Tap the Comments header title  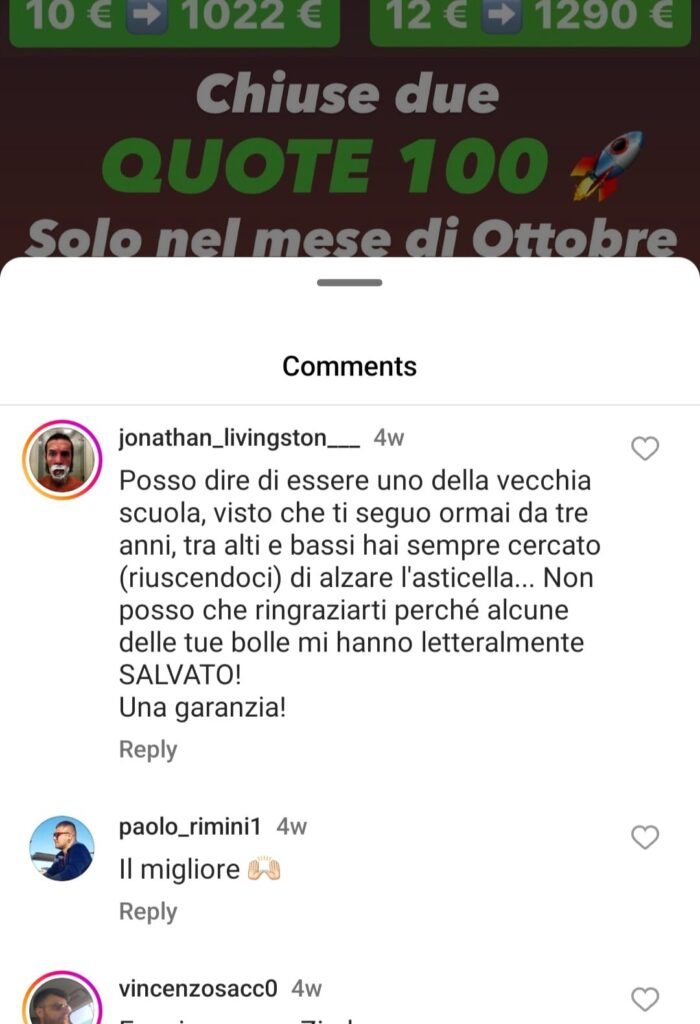coord(349,366)
